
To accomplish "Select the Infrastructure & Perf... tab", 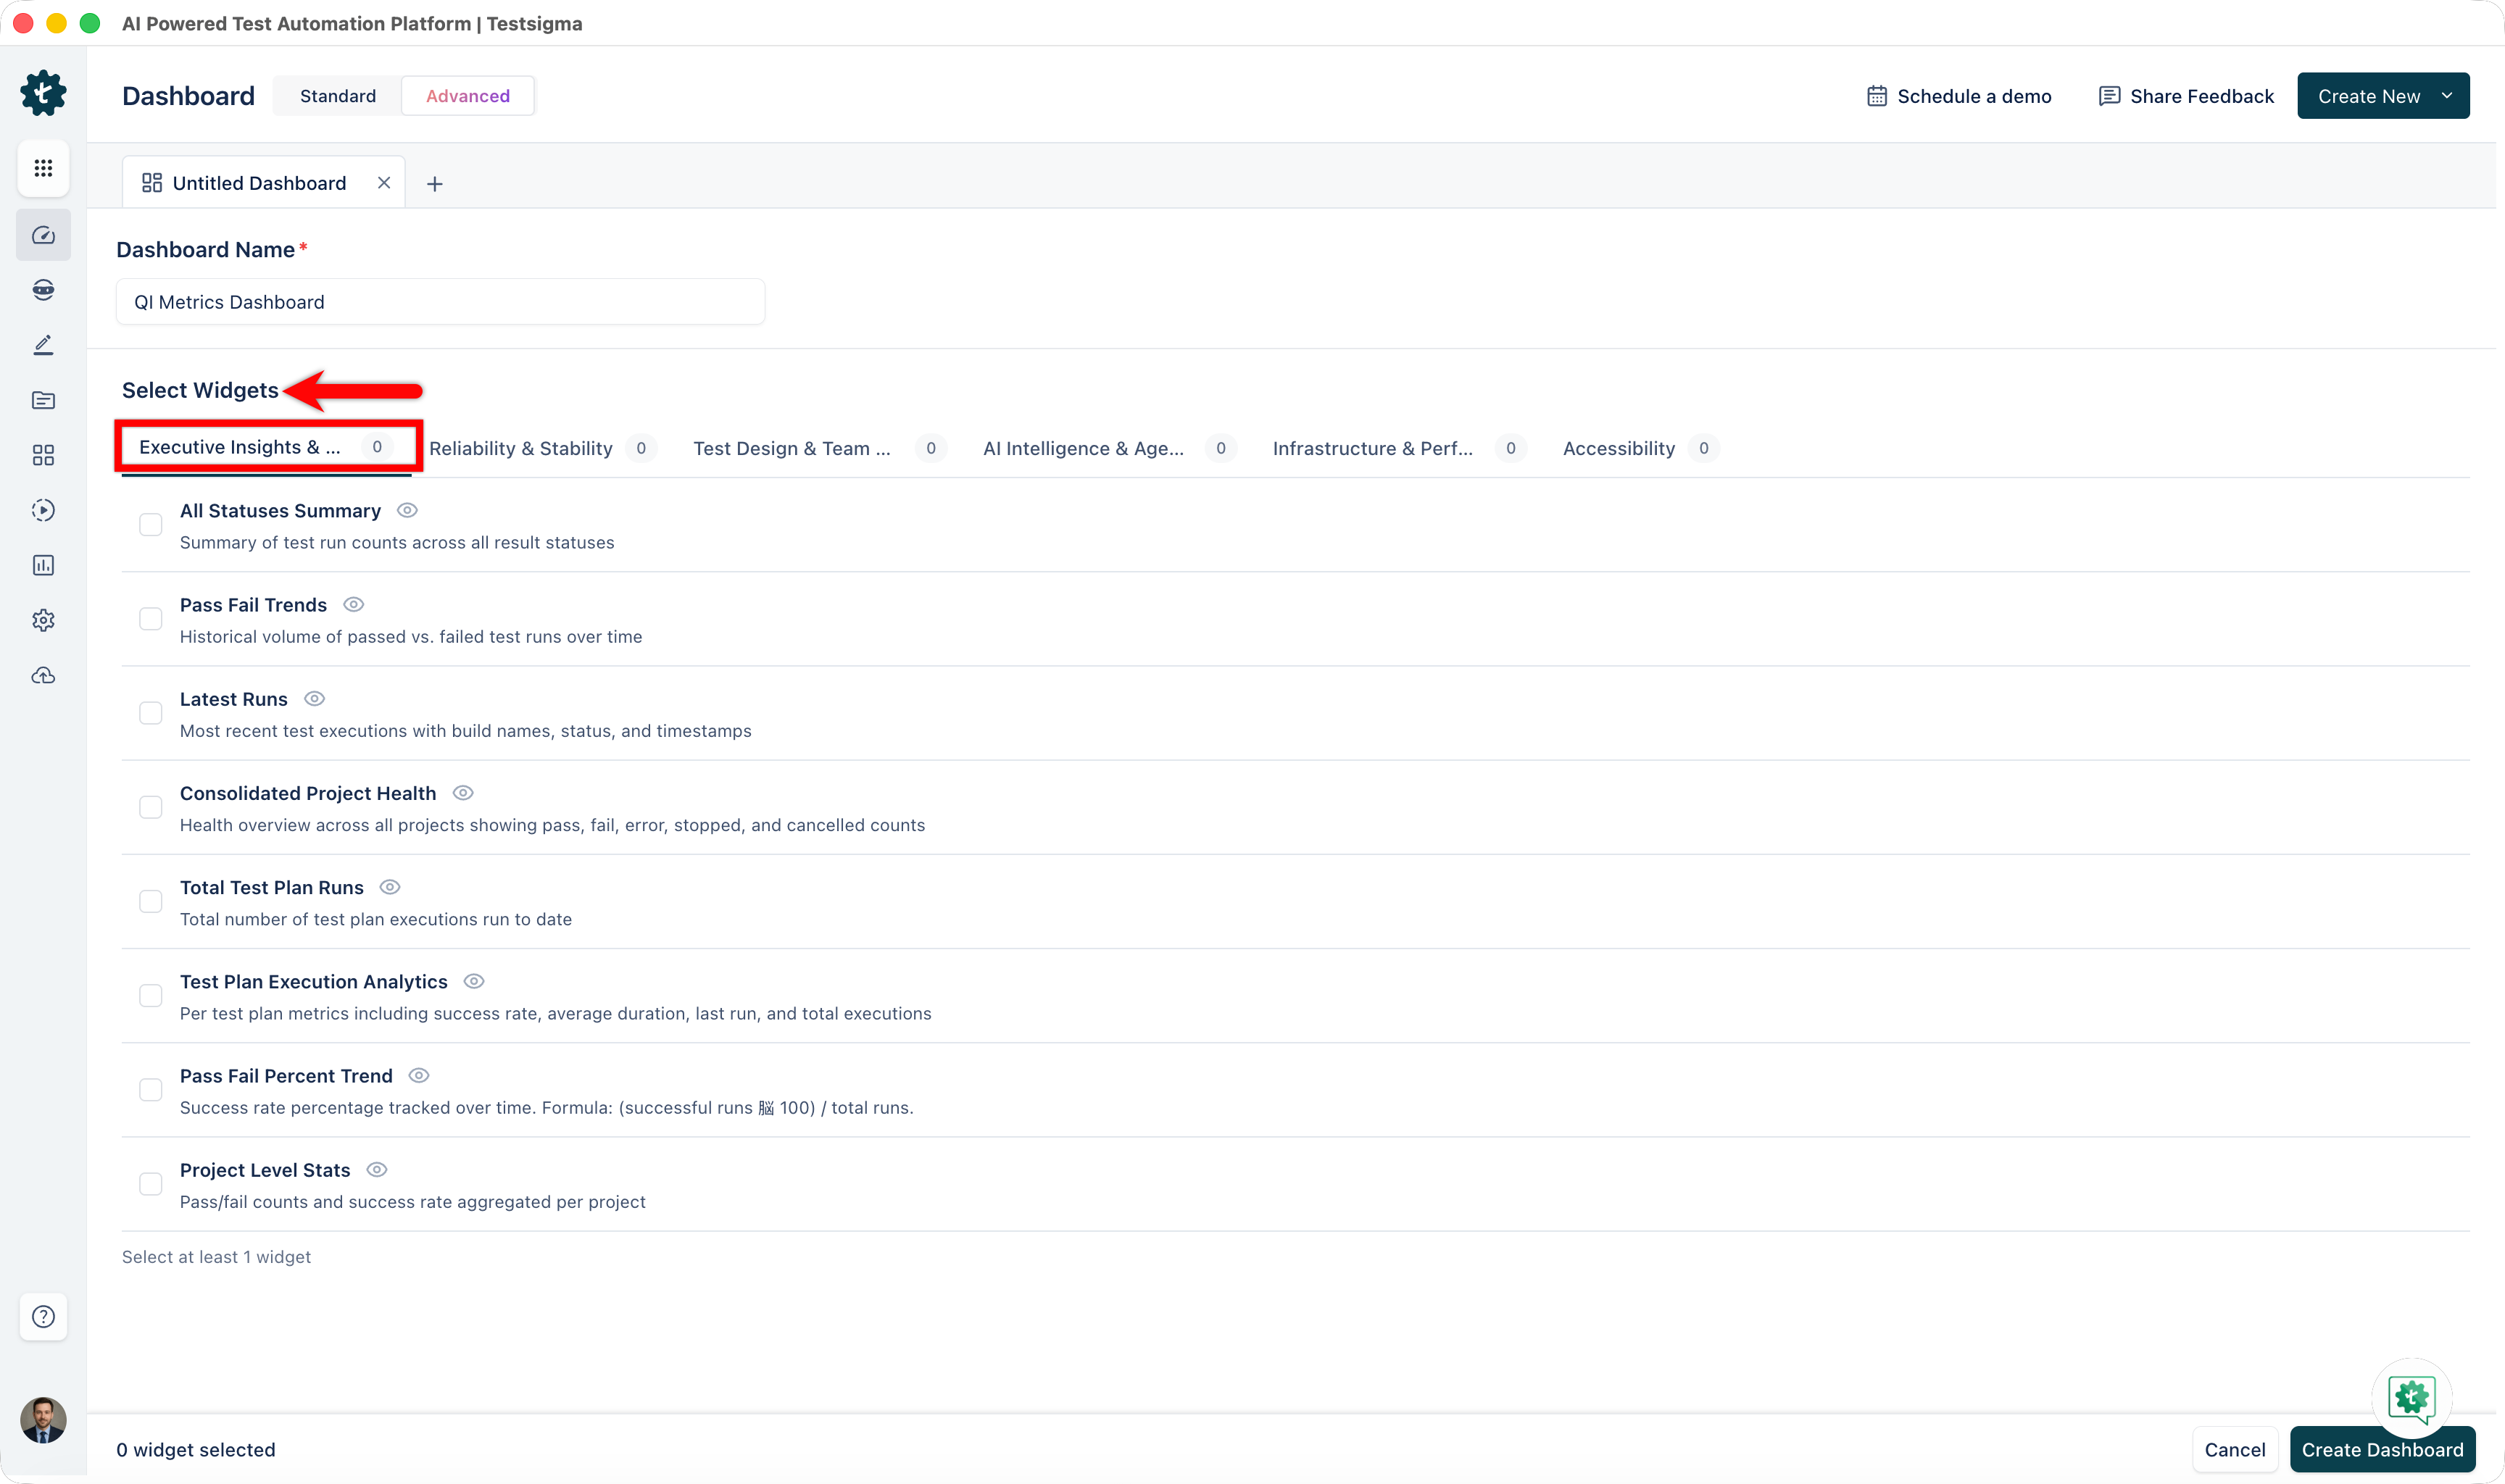I will coord(1399,448).
